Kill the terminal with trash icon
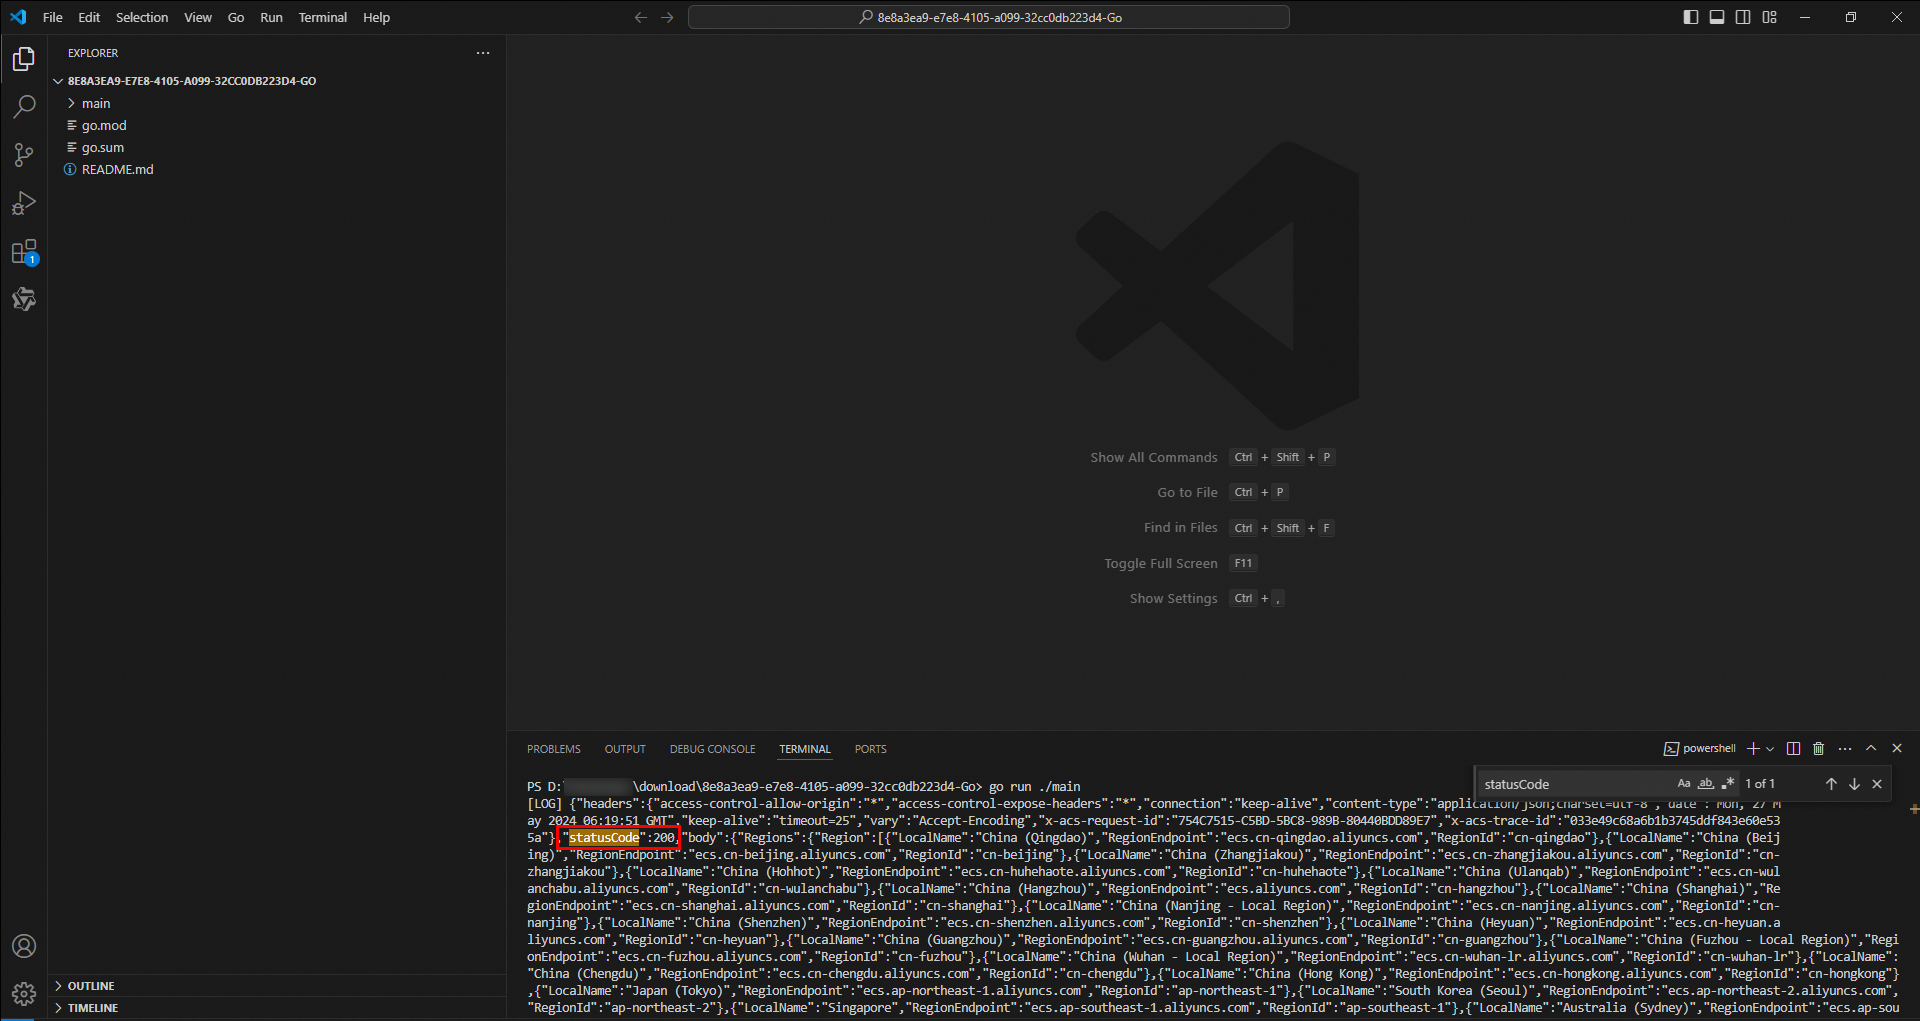1920x1021 pixels. click(x=1819, y=749)
